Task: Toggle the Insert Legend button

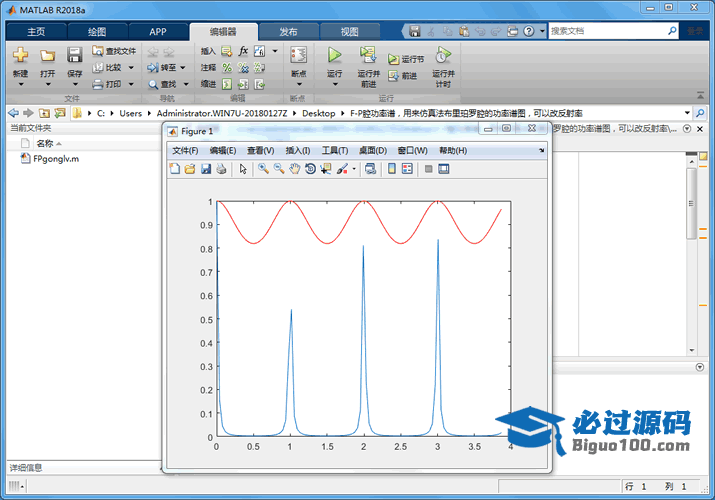Action: tap(407, 169)
